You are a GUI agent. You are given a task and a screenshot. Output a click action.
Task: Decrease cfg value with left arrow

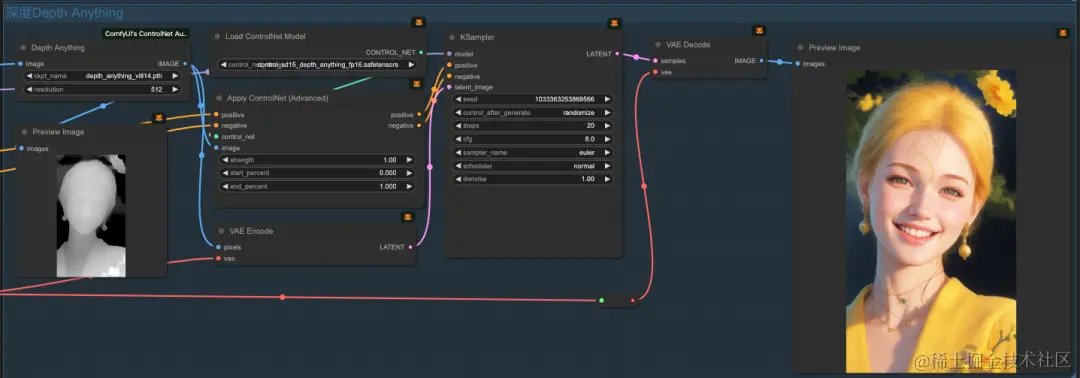pyautogui.click(x=459, y=139)
